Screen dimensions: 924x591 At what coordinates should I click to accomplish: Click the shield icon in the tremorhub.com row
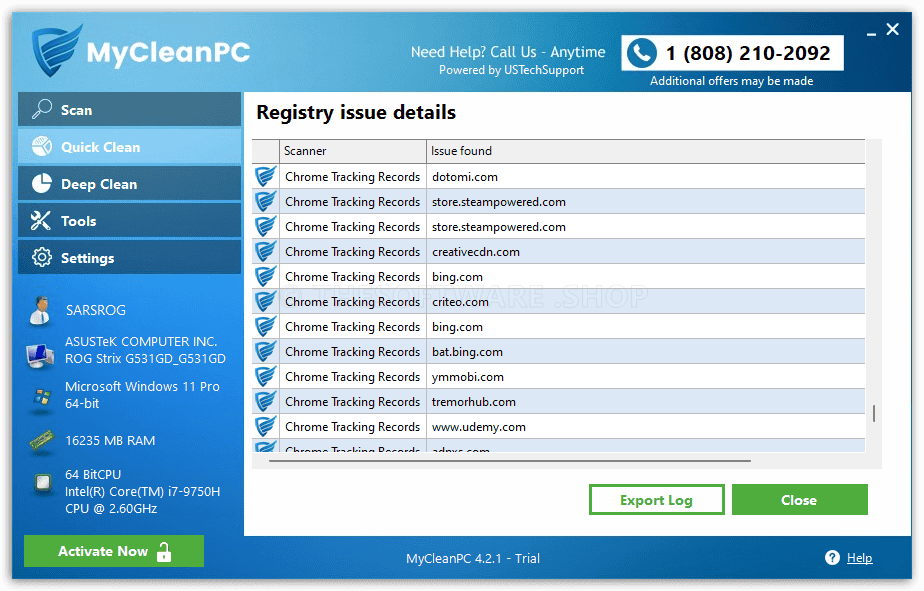pyautogui.click(x=265, y=401)
